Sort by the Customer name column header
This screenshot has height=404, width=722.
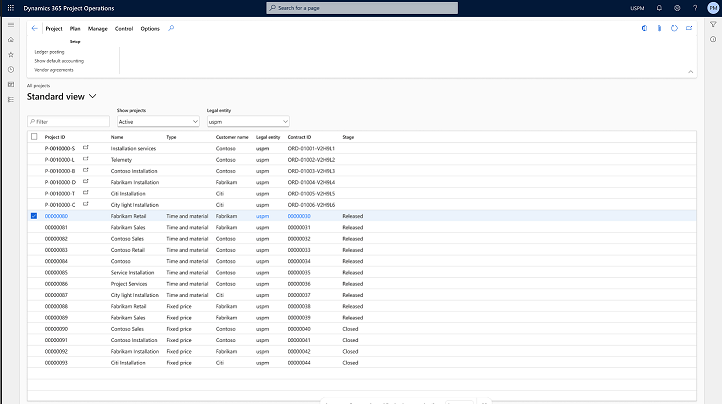(232, 137)
